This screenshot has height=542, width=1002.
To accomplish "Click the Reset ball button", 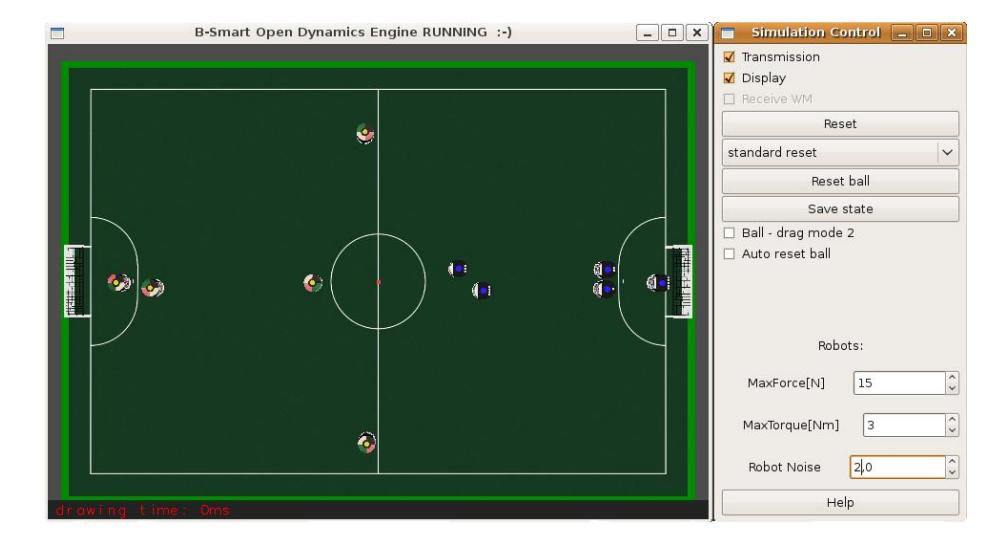I will (x=840, y=181).
